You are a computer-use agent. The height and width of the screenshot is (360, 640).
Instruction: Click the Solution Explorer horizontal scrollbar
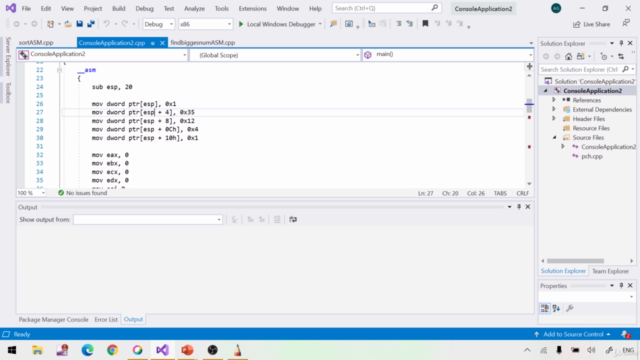575,261
